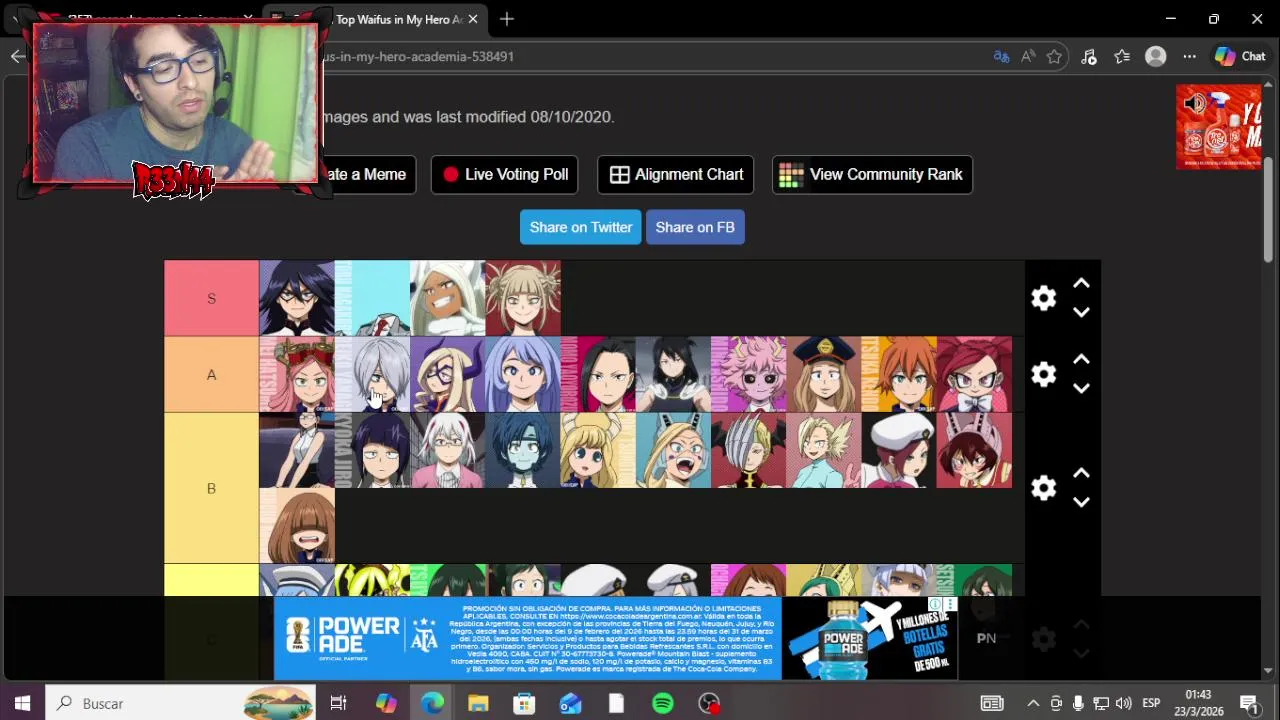Open Copilot Chat button

point(1240,57)
